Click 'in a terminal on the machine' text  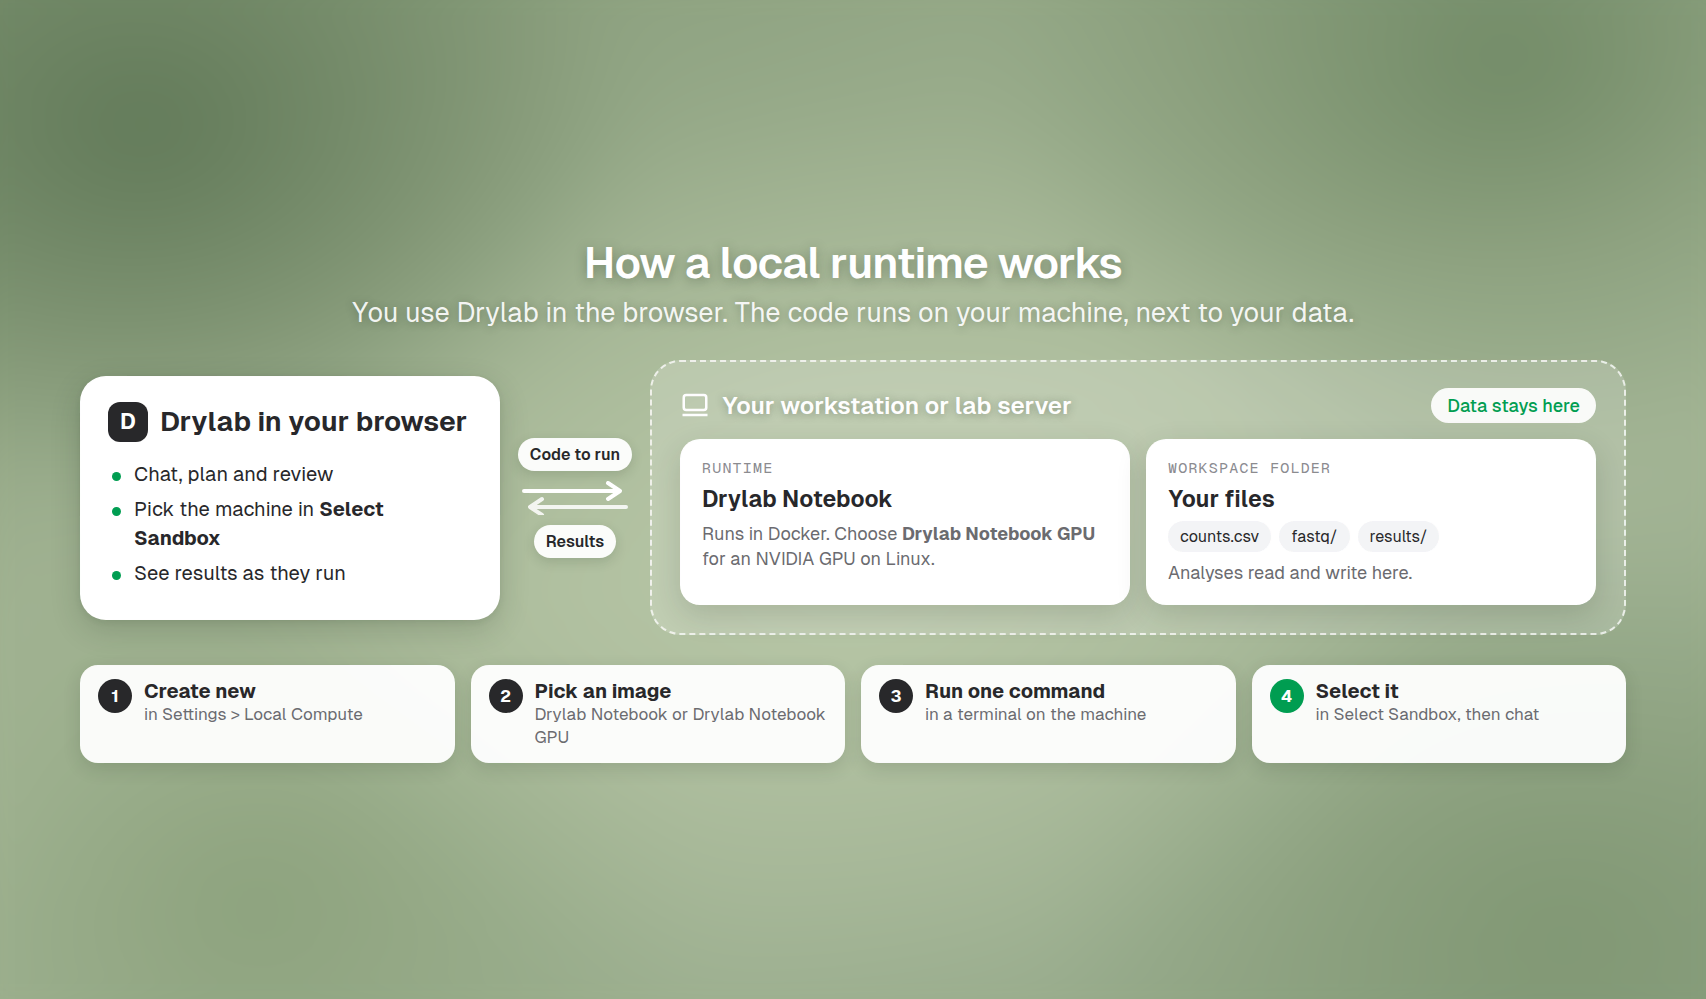coord(1035,714)
